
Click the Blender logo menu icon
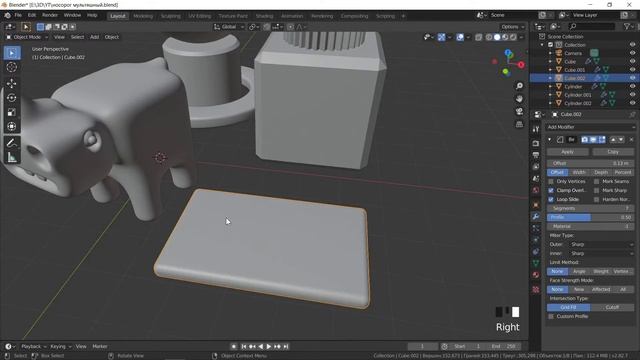tap(7, 15)
